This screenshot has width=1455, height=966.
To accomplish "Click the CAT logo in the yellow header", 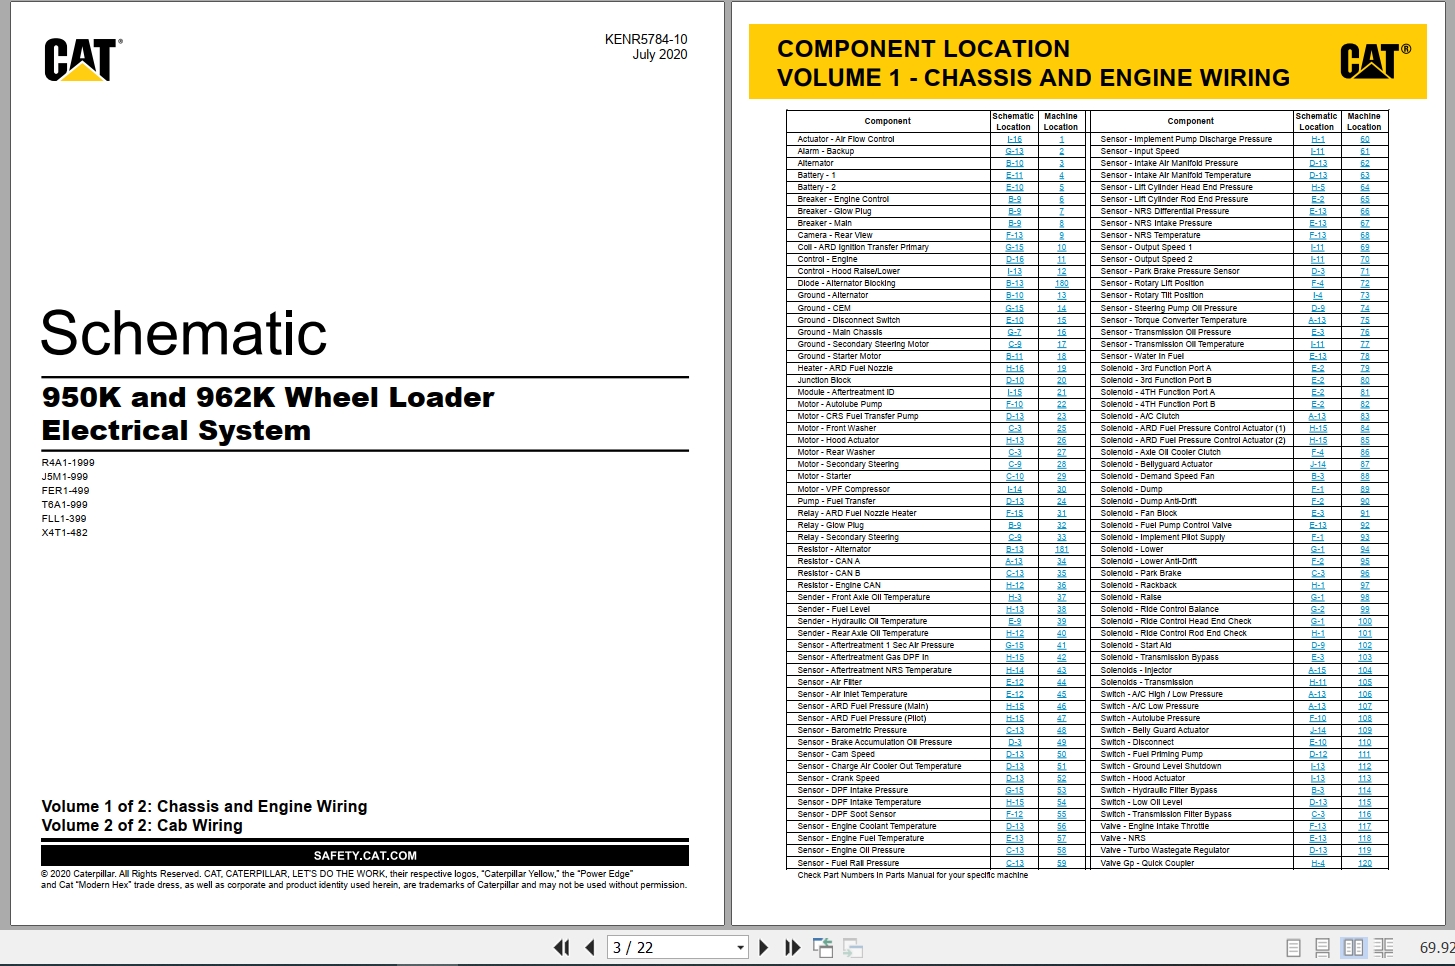I will [x=1375, y=62].
